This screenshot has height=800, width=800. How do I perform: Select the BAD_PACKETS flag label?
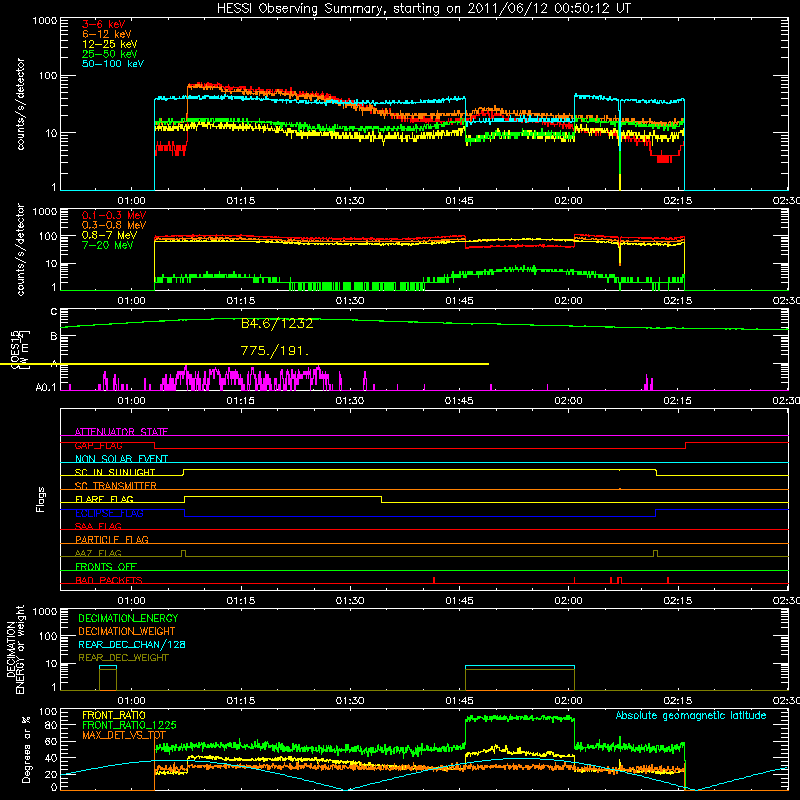109,580
